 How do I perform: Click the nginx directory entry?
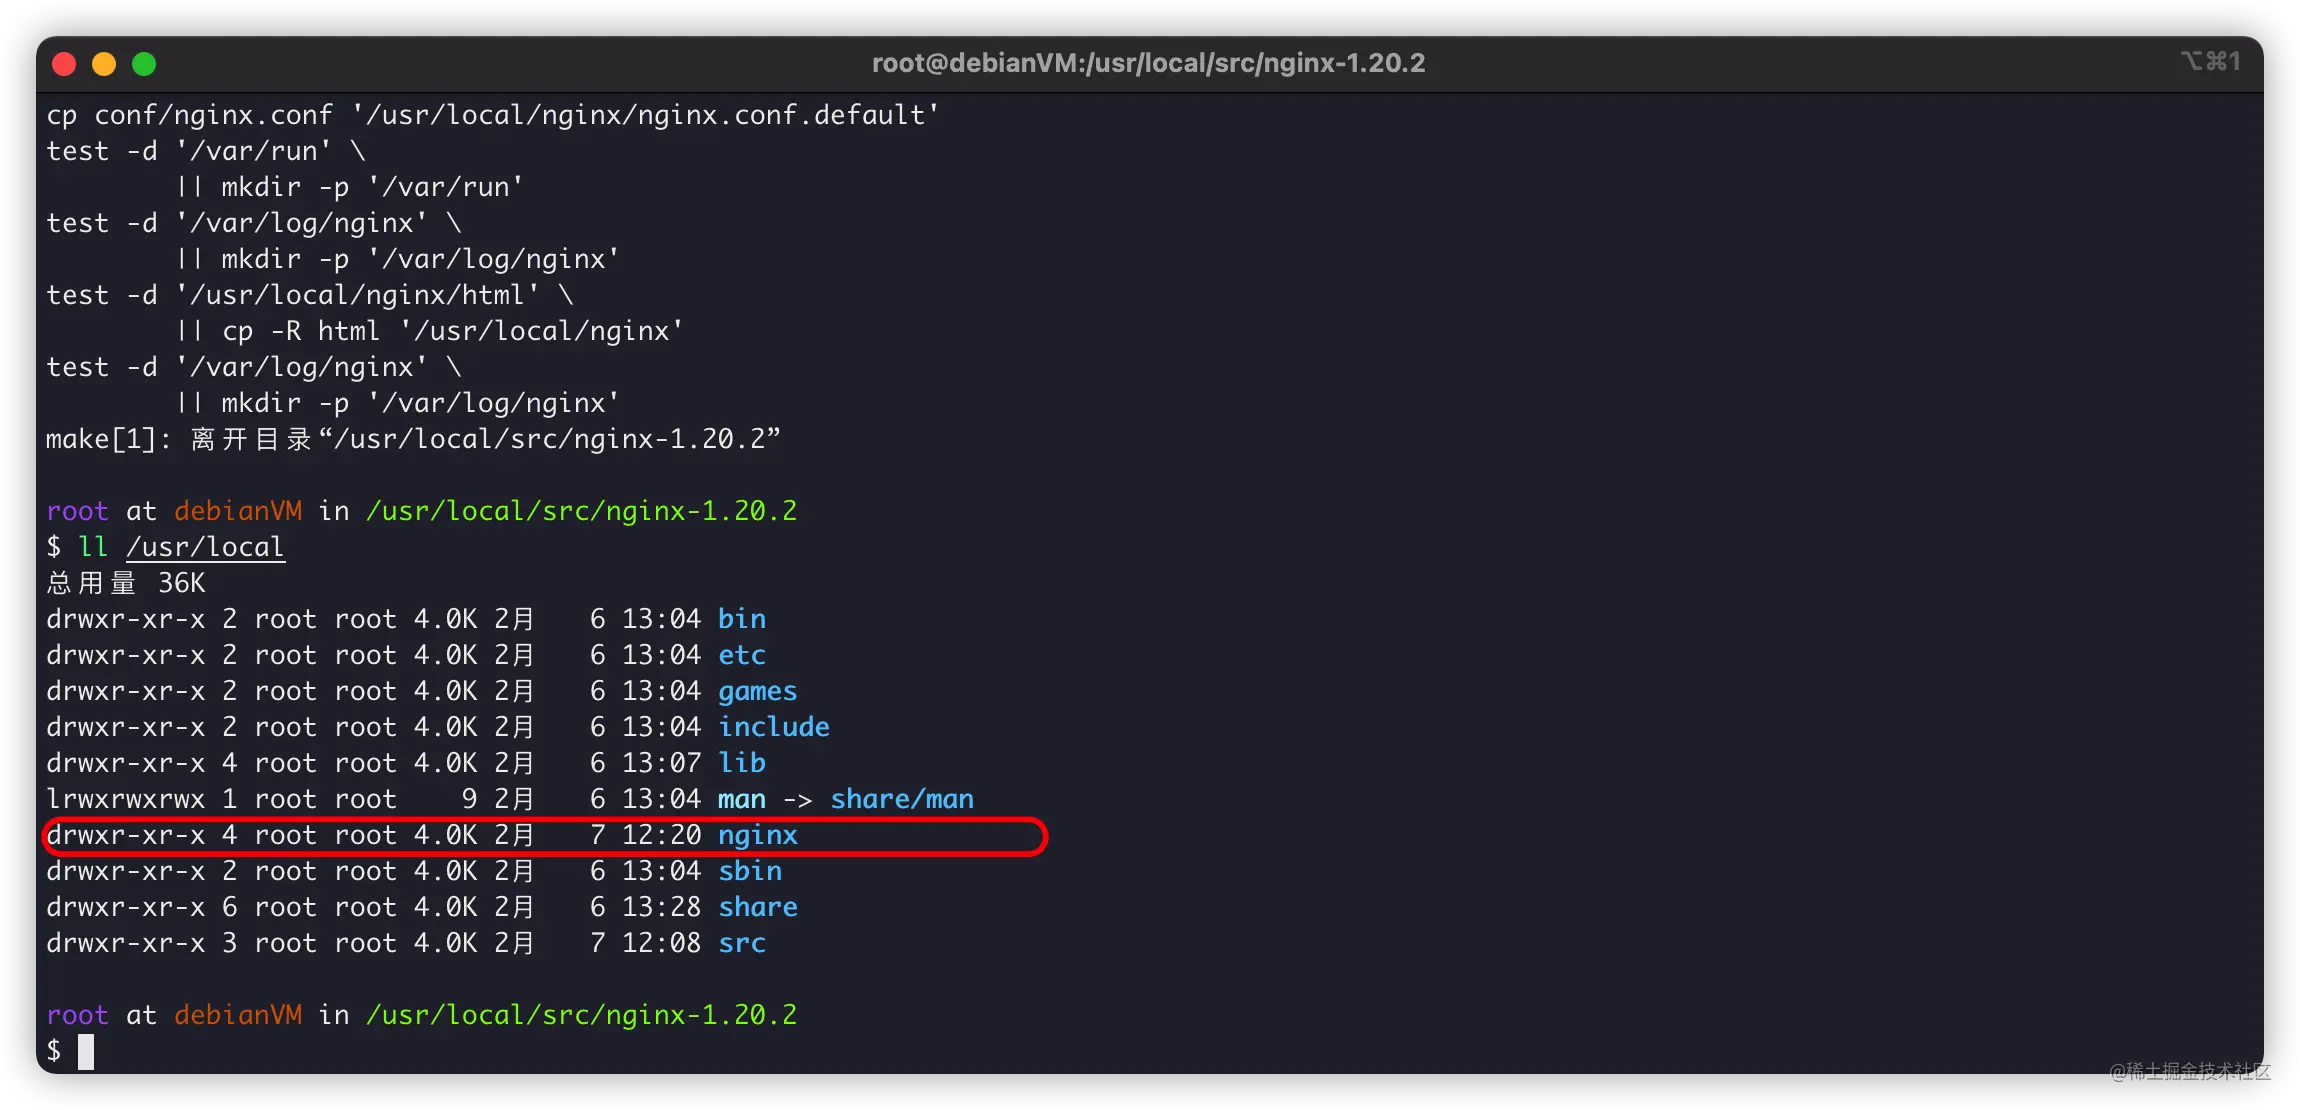pyautogui.click(x=755, y=834)
